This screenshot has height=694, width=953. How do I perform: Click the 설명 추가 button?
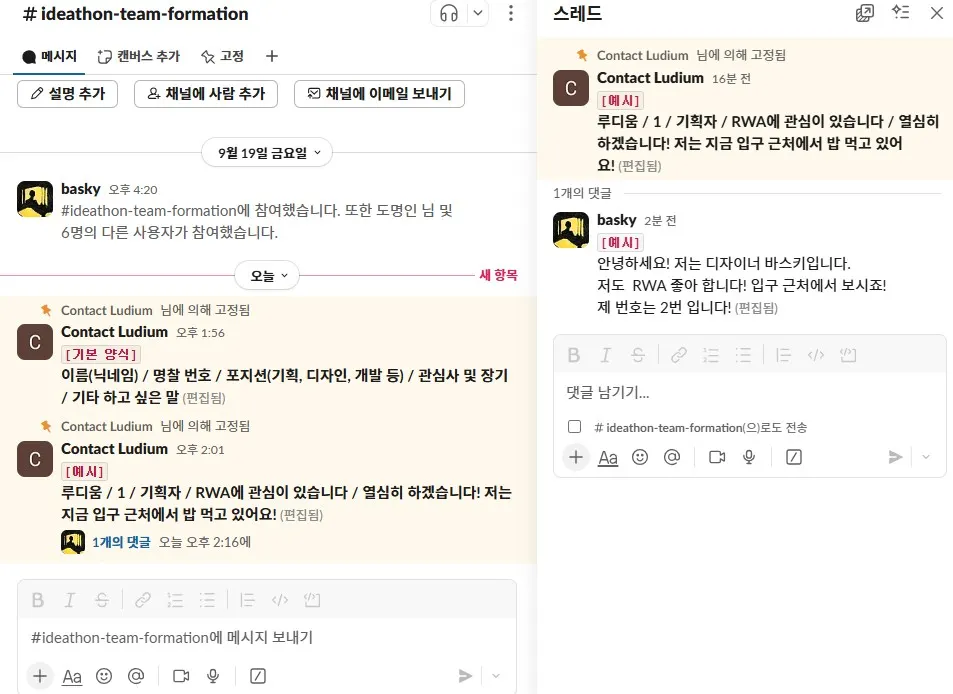pyautogui.click(x=67, y=94)
